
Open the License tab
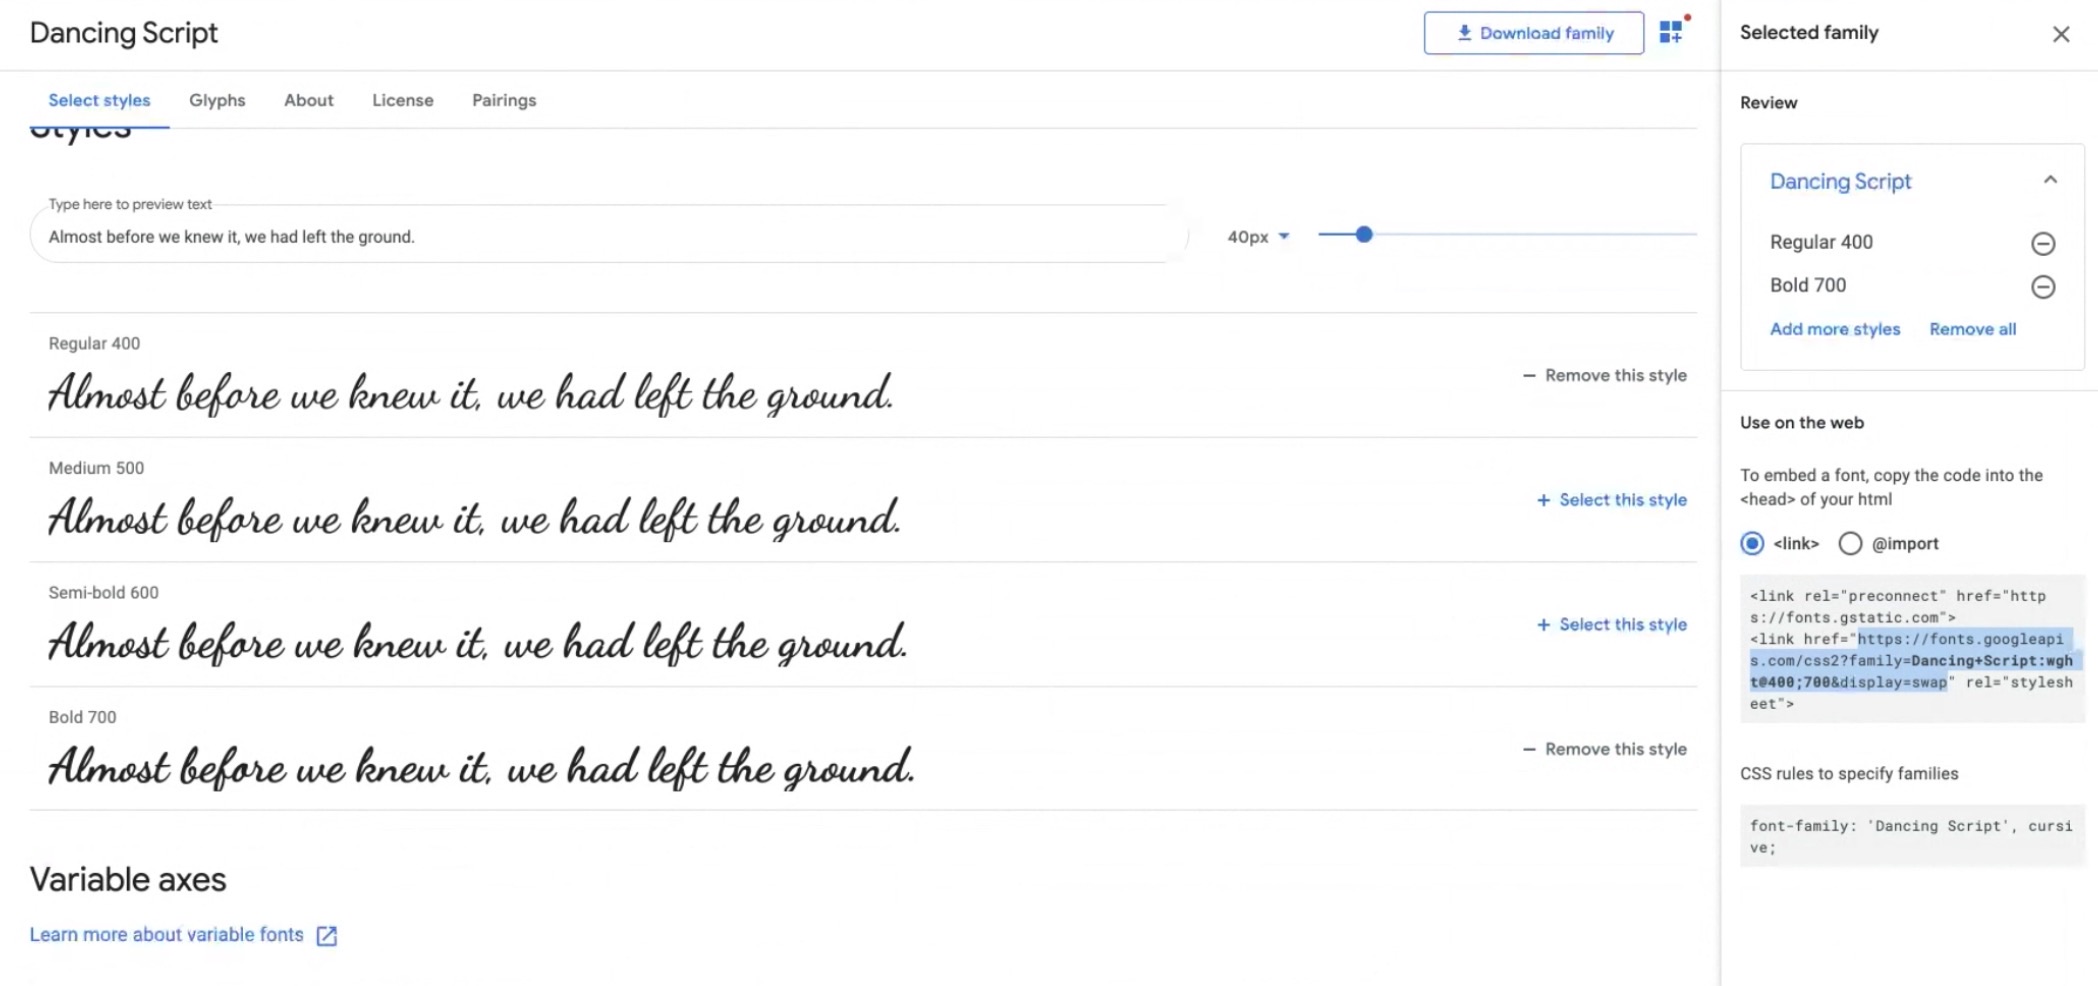point(403,100)
